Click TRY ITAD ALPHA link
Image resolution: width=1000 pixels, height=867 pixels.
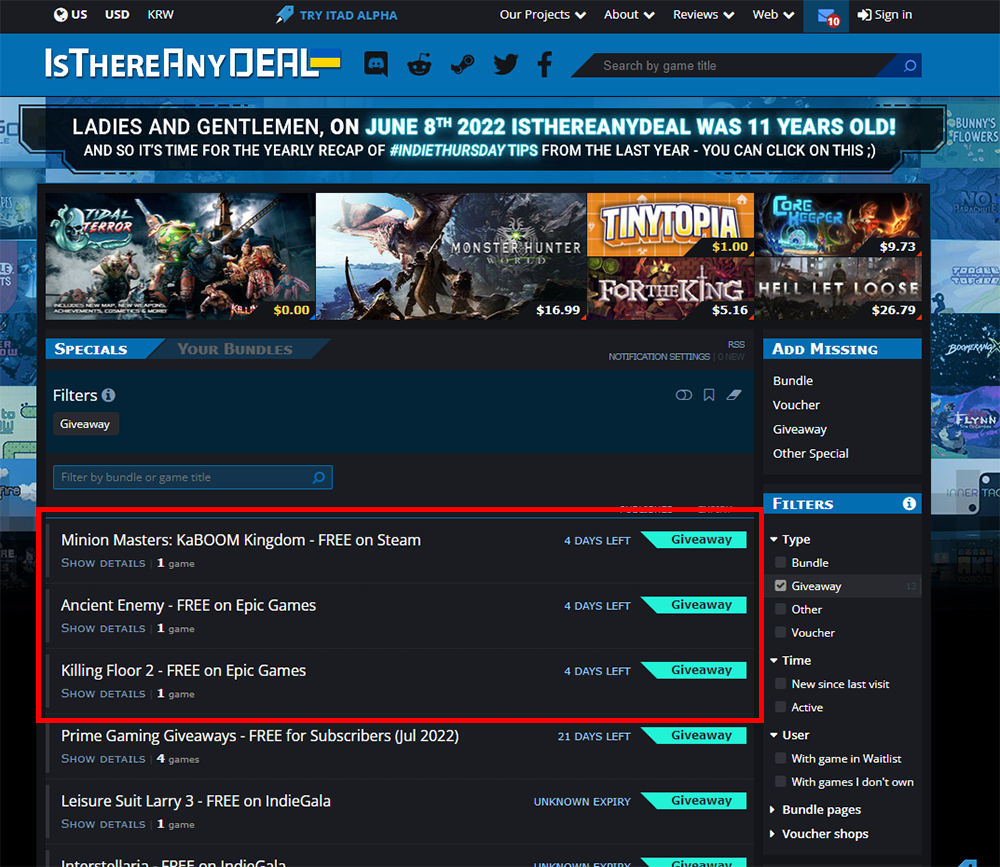tap(348, 15)
